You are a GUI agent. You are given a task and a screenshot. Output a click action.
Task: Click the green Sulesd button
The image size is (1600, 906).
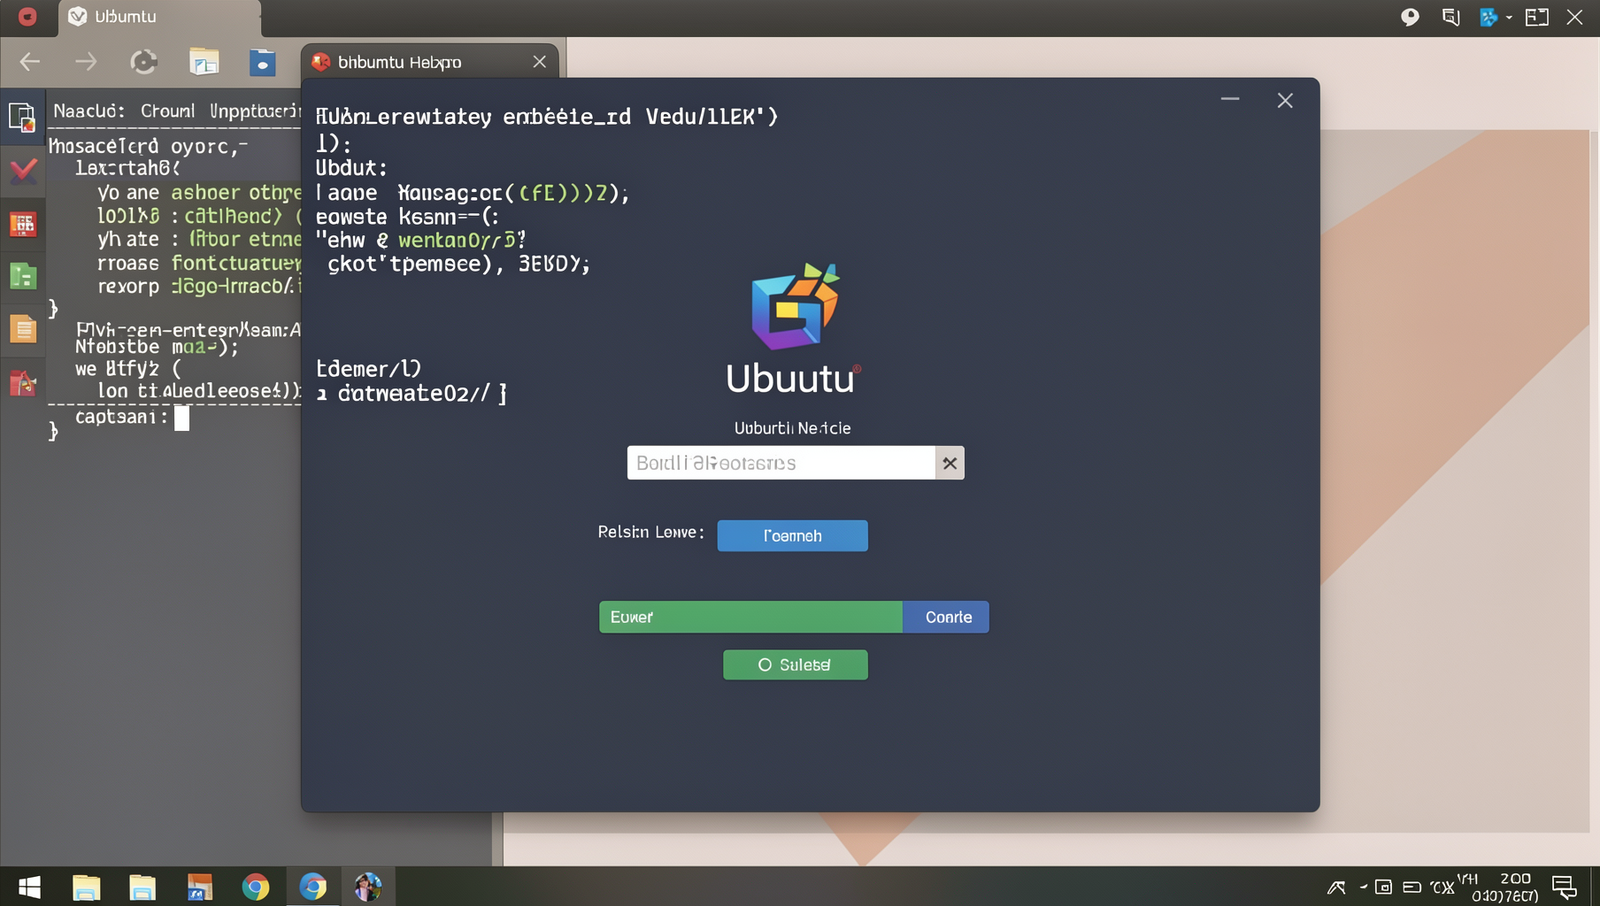tap(795, 665)
